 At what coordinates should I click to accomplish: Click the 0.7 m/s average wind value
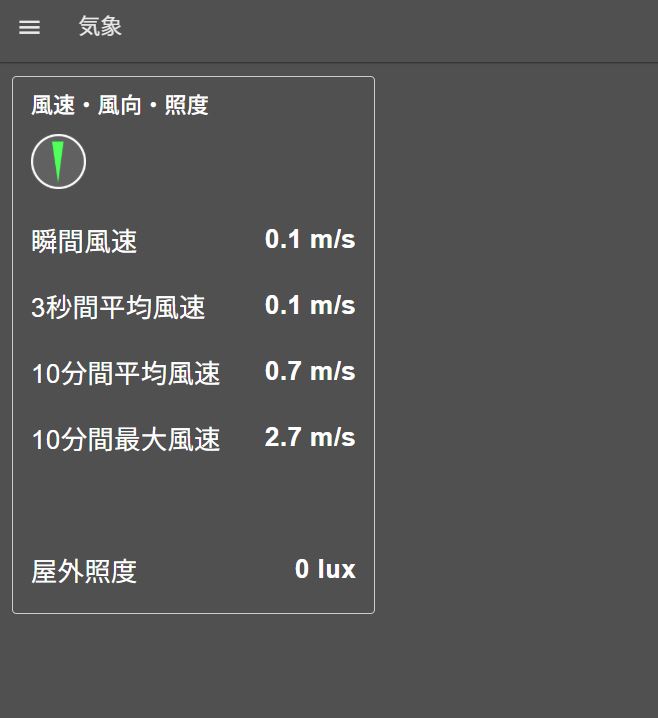click(x=310, y=371)
